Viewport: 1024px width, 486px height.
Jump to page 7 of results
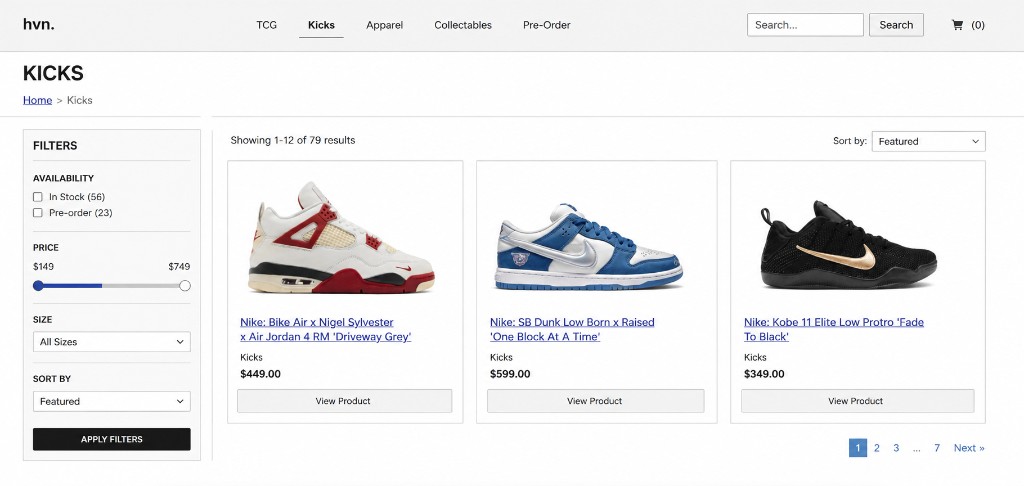(936, 447)
